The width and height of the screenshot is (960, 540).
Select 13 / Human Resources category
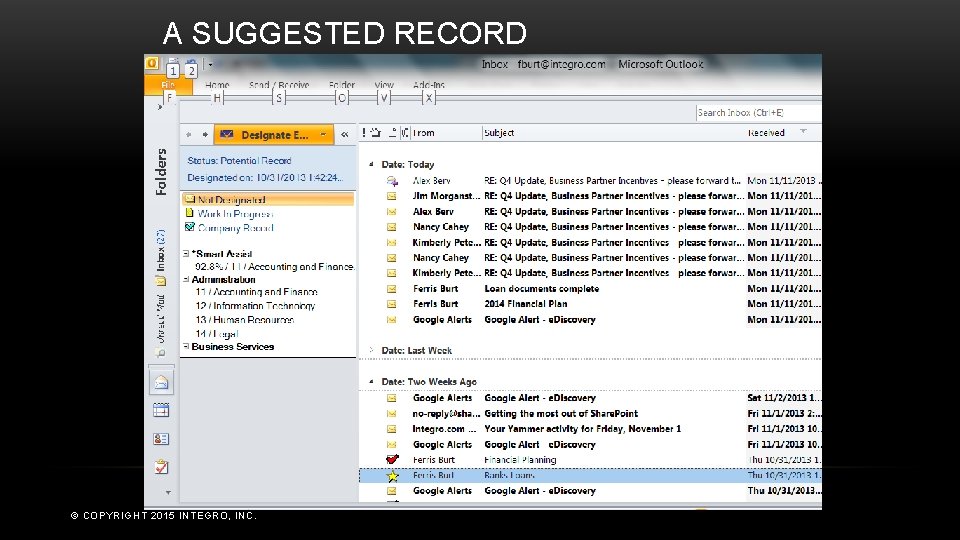tap(244, 320)
